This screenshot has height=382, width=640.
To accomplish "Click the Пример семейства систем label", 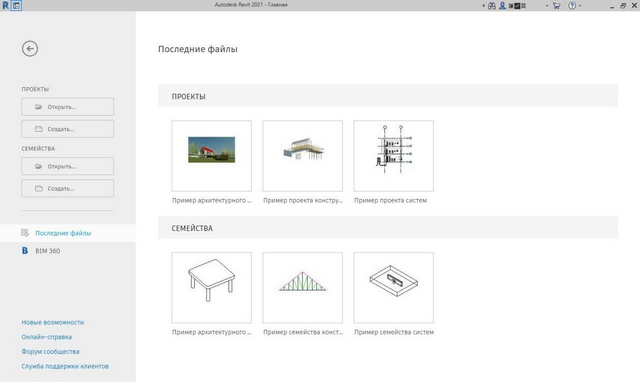I will pos(394,332).
